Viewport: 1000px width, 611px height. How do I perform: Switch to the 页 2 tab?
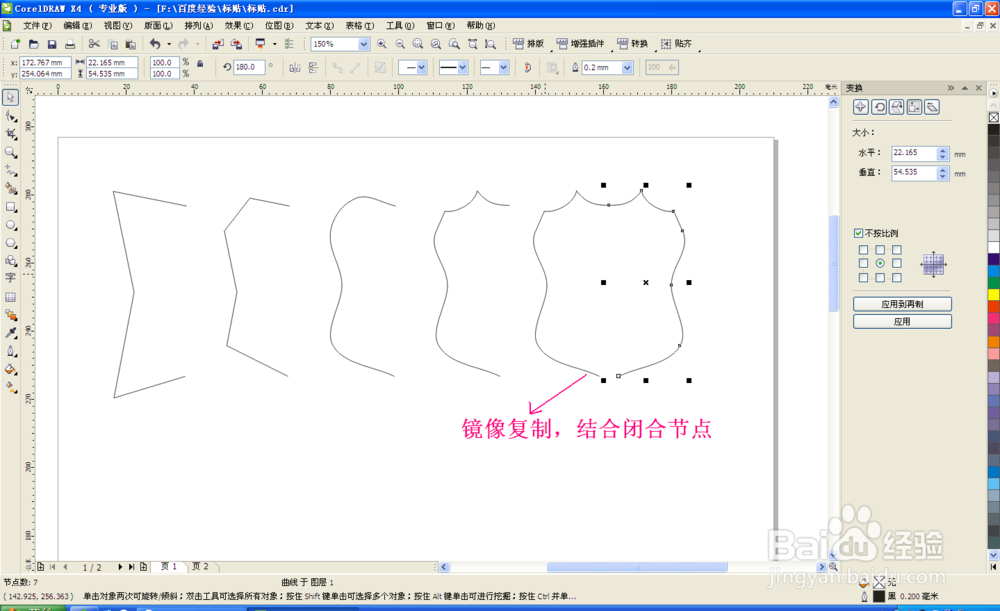pyautogui.click(x=199, y=566)
